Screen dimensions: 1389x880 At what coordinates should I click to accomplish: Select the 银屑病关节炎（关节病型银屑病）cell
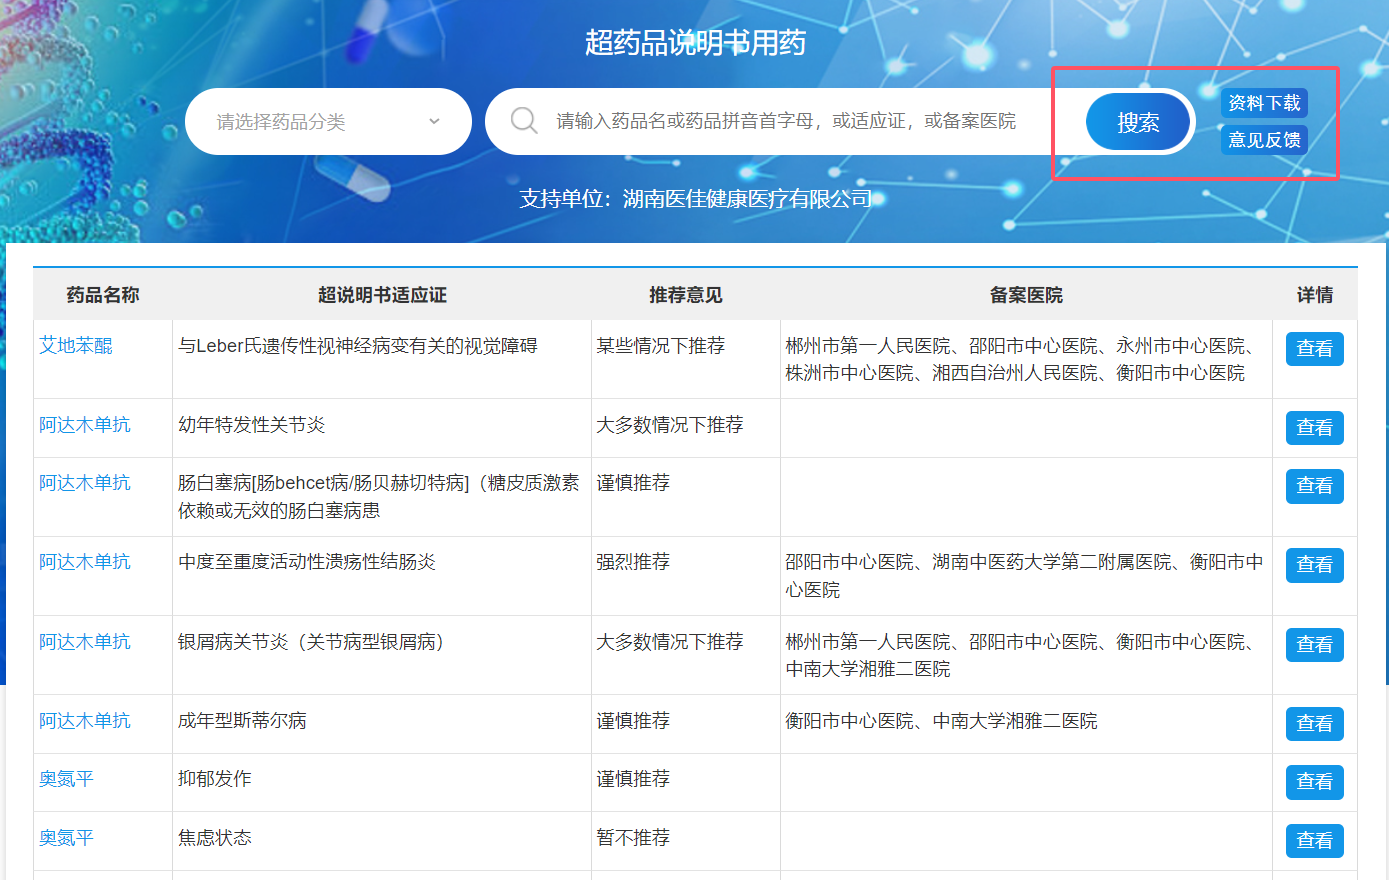(x=382, y=655)
